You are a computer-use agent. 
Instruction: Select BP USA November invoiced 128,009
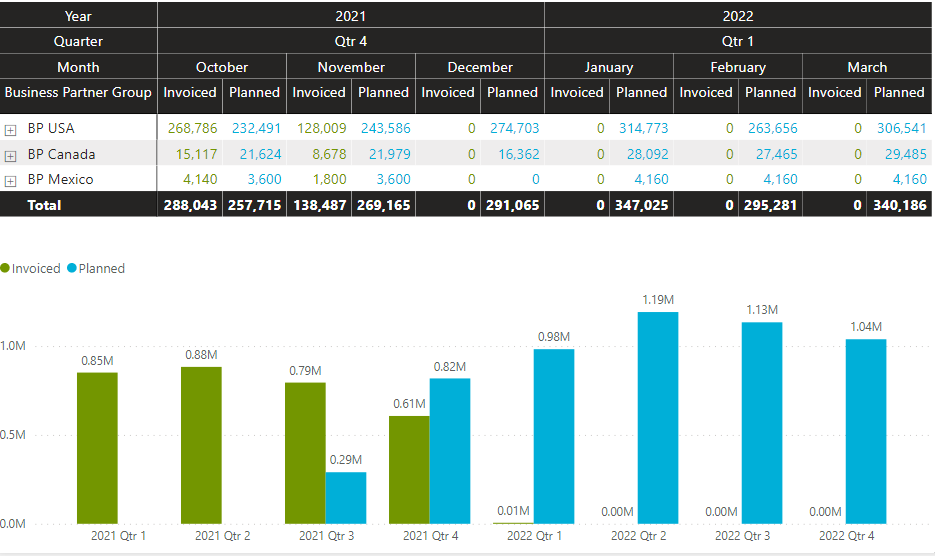[x=321, y=128]
